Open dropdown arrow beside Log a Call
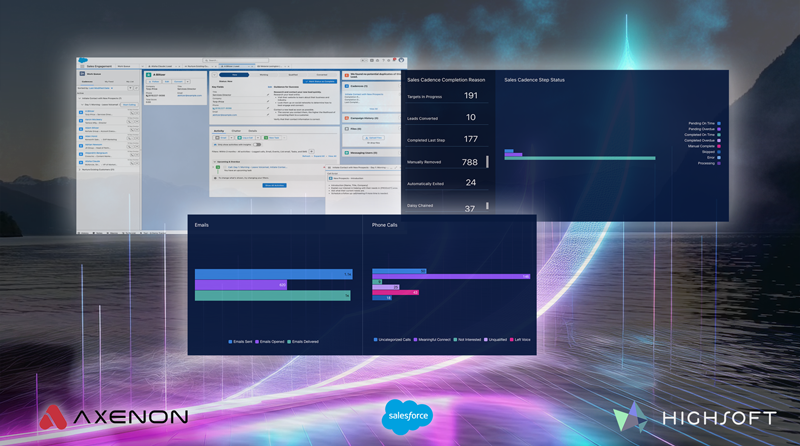The image size is (800, 446). click(258, 138)
